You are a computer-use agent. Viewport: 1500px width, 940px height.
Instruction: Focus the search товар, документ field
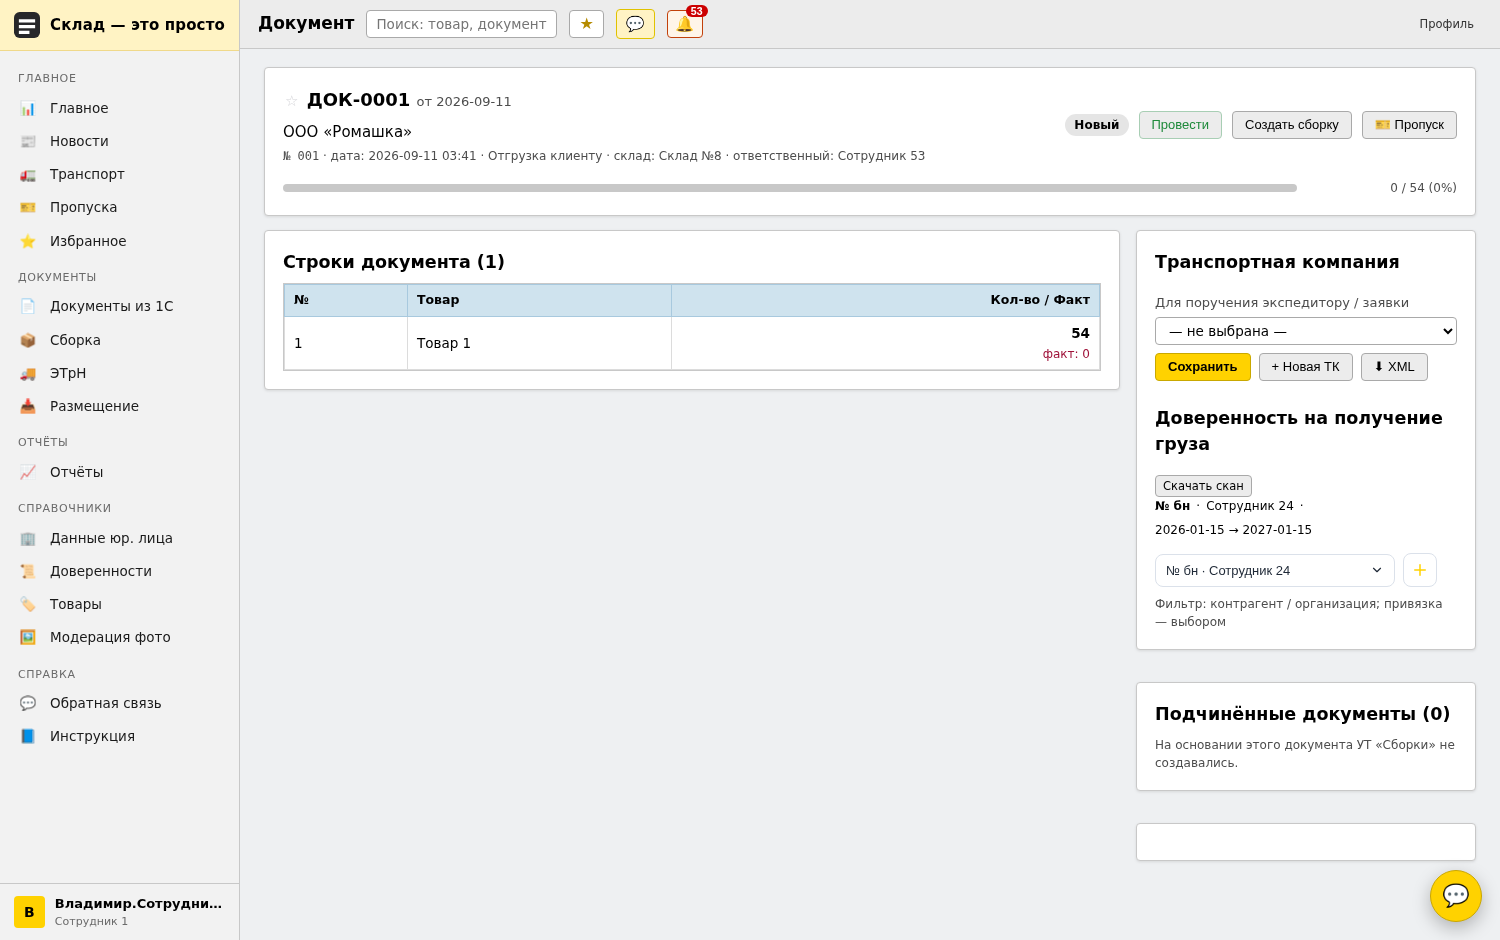pyautogui.click(x=461, y=24)
